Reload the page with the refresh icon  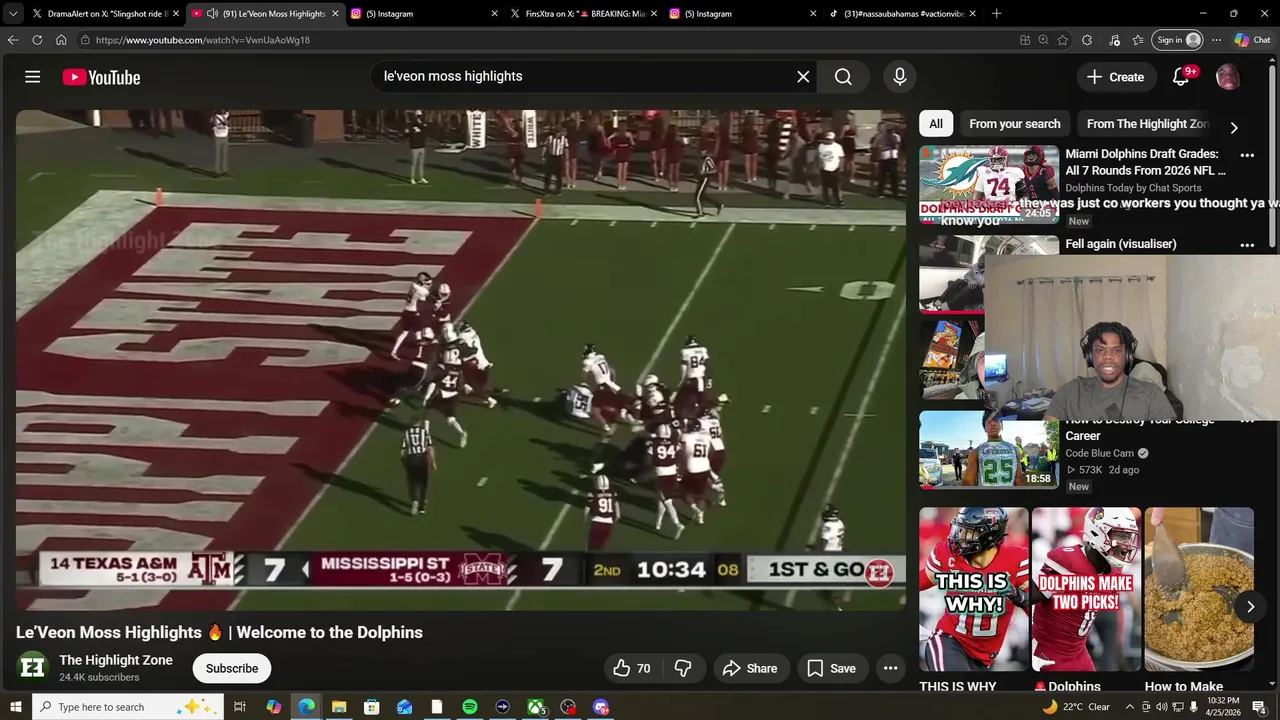(x=37, y=40)
